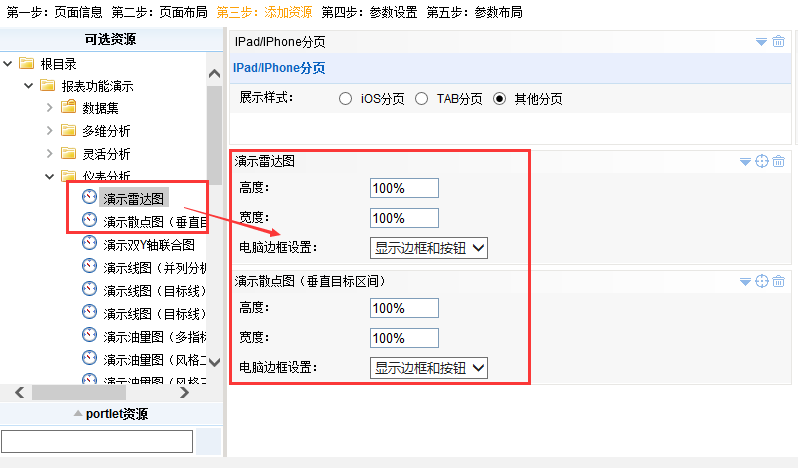
Task: Collapse the IPad/IPhone分页 panel arrow icon
Action: coord(761,42)
